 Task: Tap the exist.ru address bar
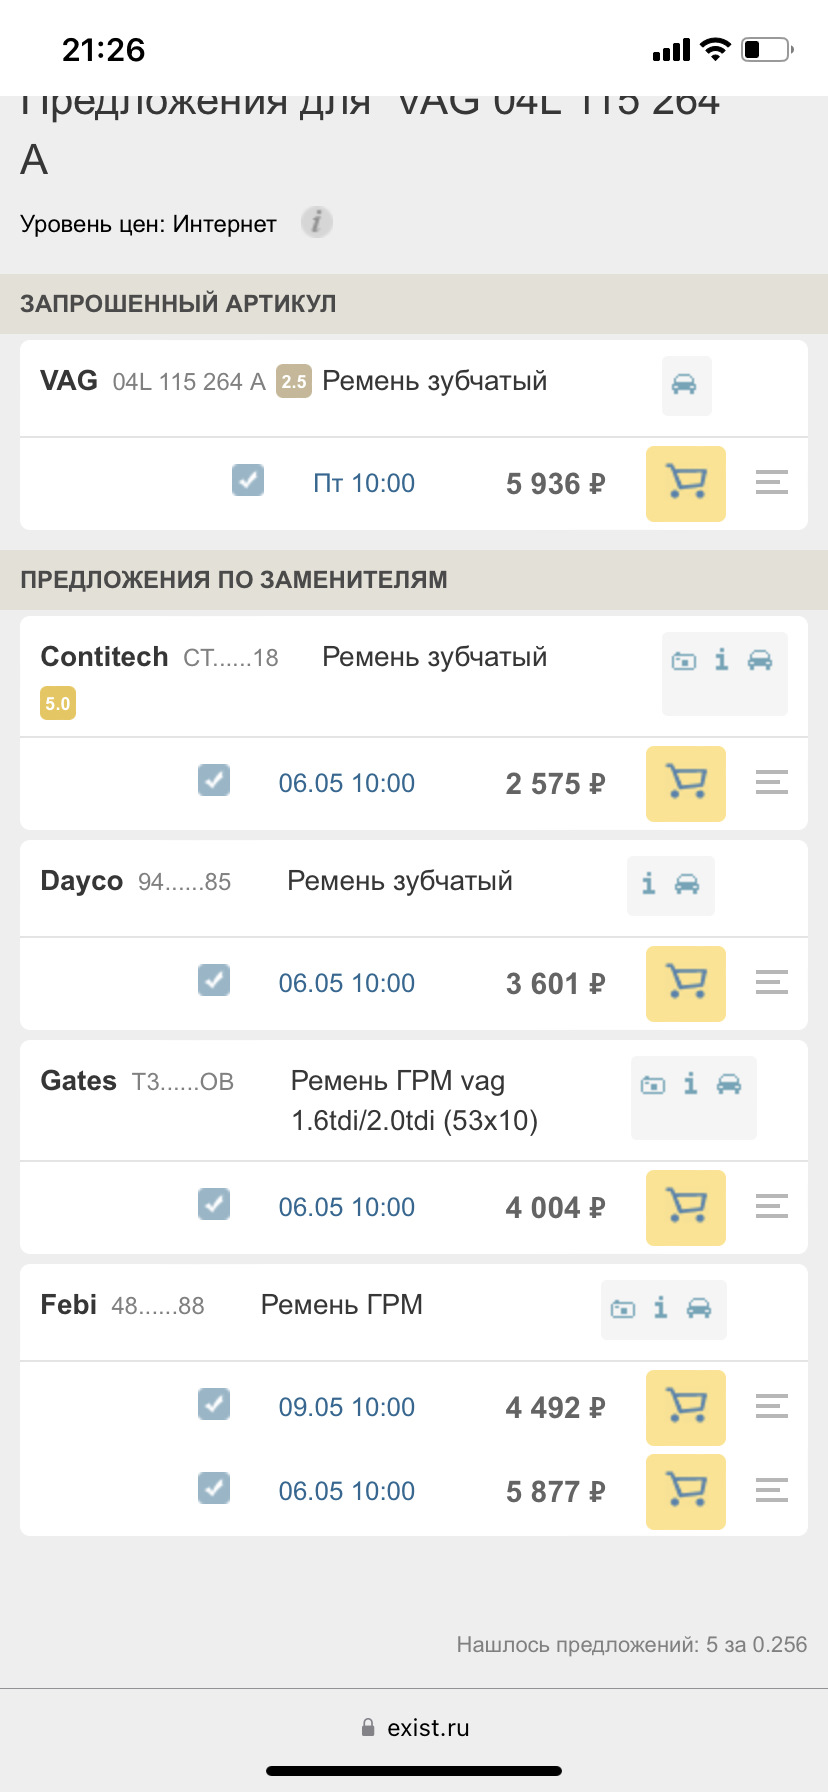tap(414, 1728)
